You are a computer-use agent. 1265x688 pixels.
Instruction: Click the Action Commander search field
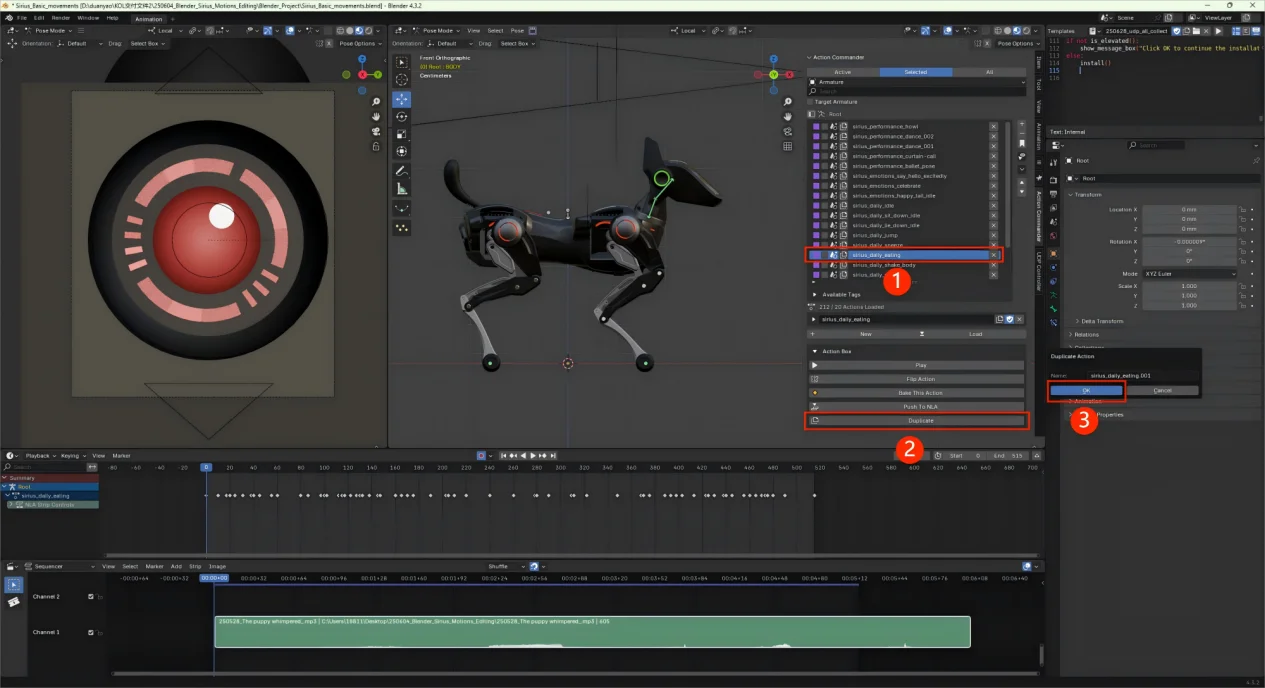(x=916, y=92)
